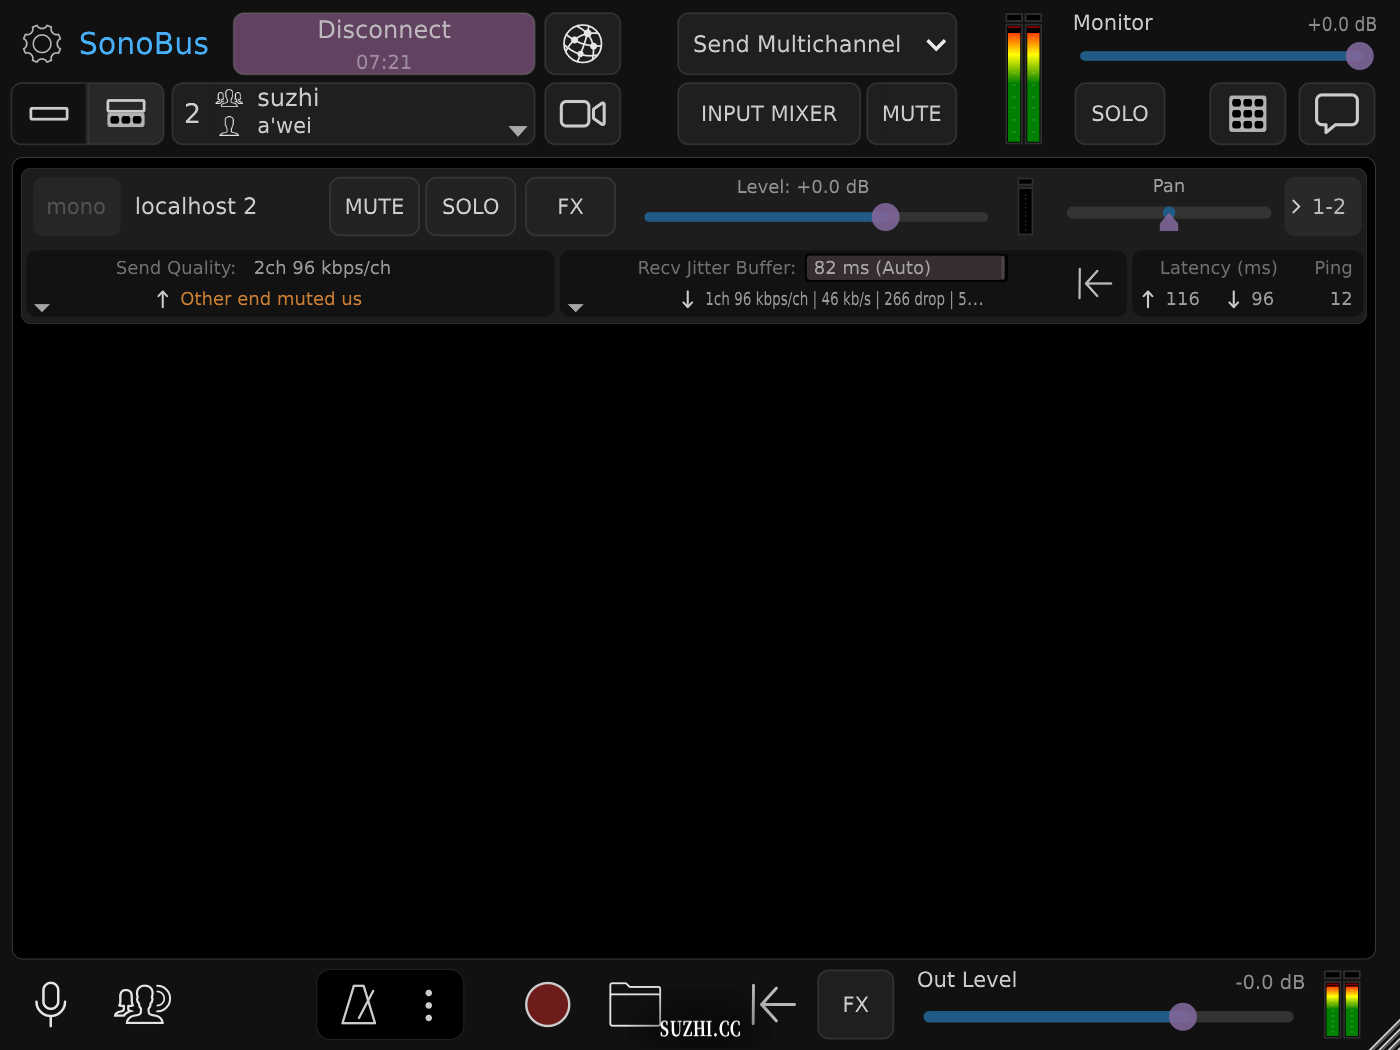
Task: Click the globe network connection icon
Action: point(582,44)
